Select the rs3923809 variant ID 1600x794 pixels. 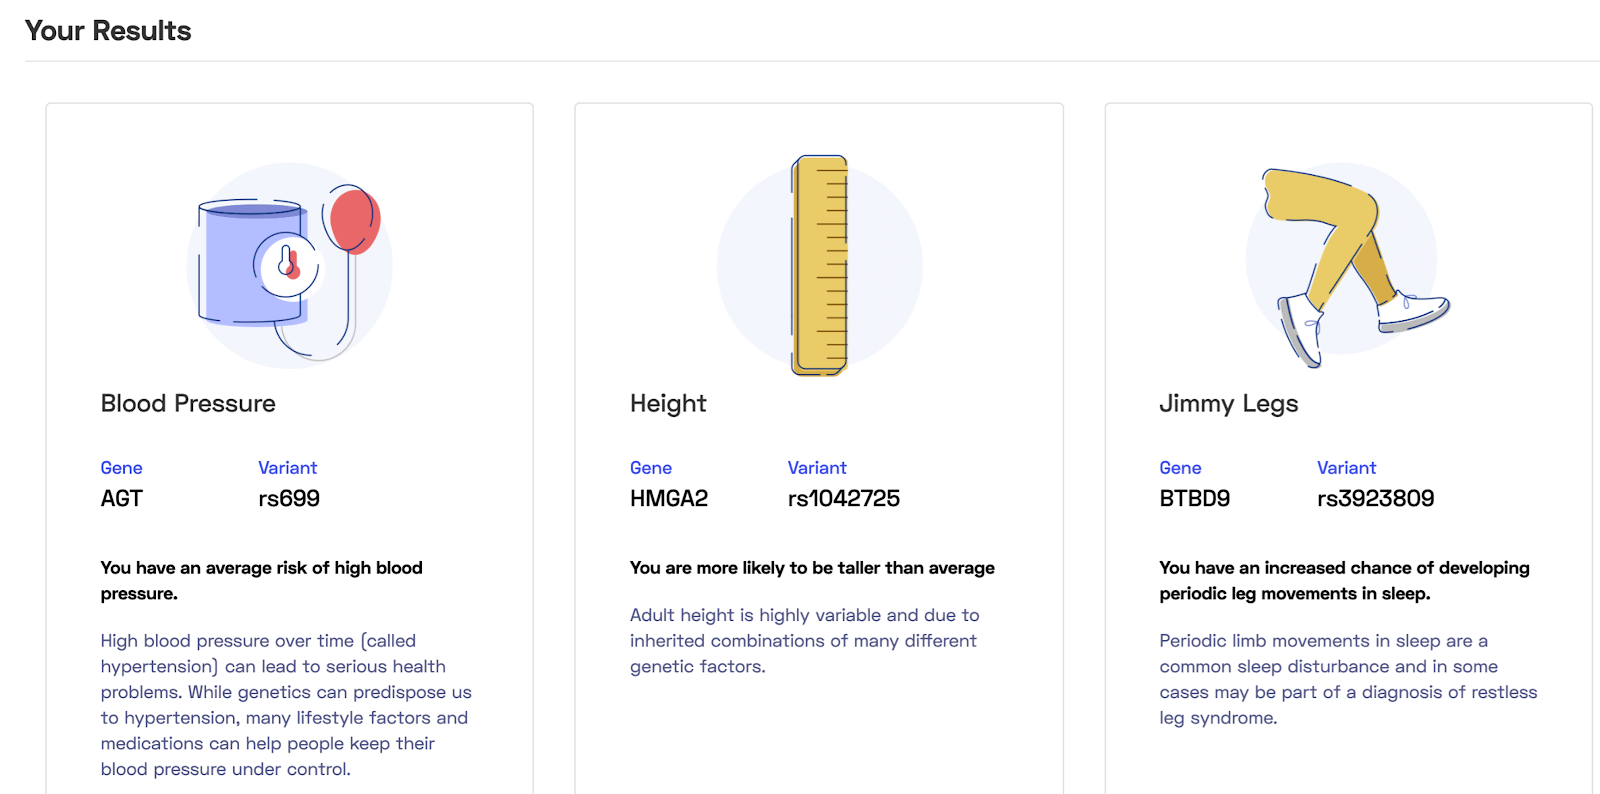click(1376, 498)
